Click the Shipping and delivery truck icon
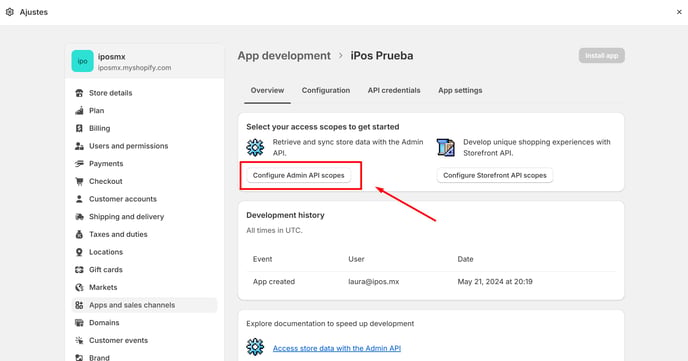The width and height of the screenshot is (688, 361). (79, 217)
